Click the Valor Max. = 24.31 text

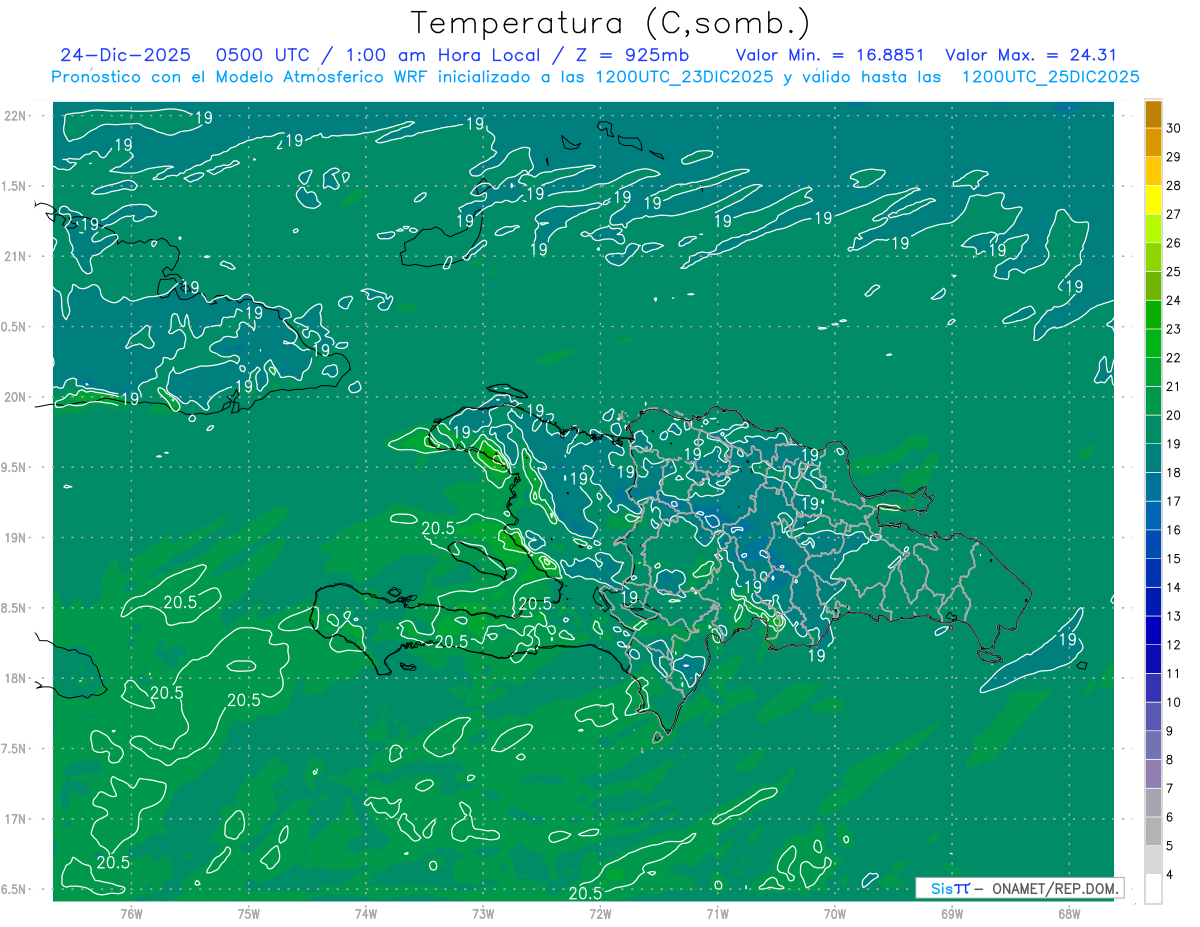click(x=1031, y=55)
